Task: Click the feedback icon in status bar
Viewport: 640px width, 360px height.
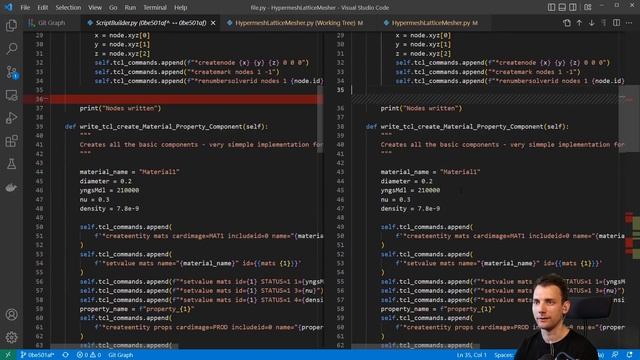Action: 615,355
